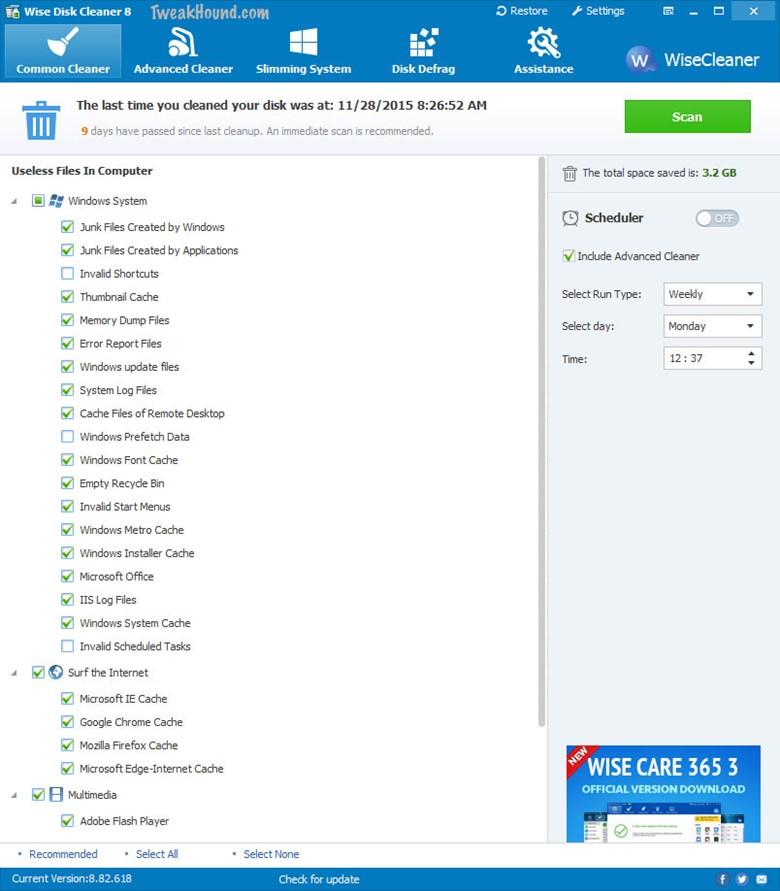The image size is (780, 891).
Task: Uncheck Junk Files Created by Windows
Action: pyautogui.click(x=67, y=227)
